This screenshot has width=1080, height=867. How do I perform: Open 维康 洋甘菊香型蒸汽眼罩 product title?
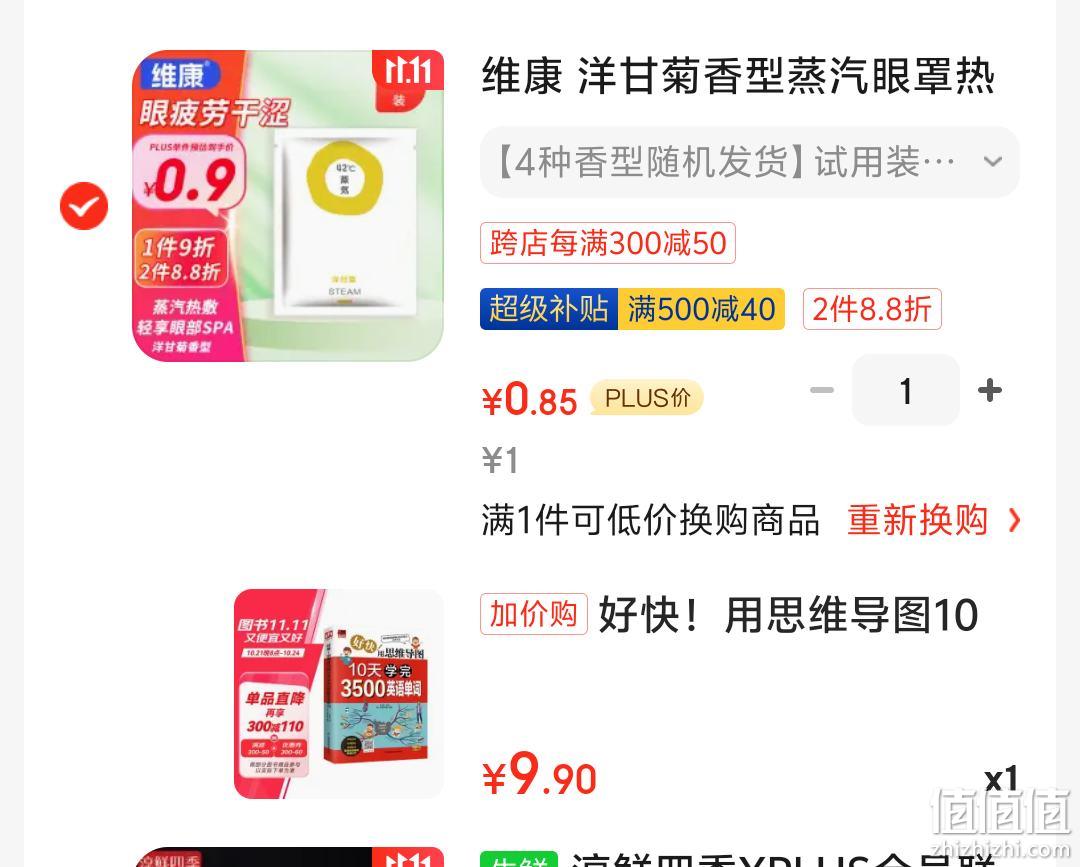pos(738,76)
